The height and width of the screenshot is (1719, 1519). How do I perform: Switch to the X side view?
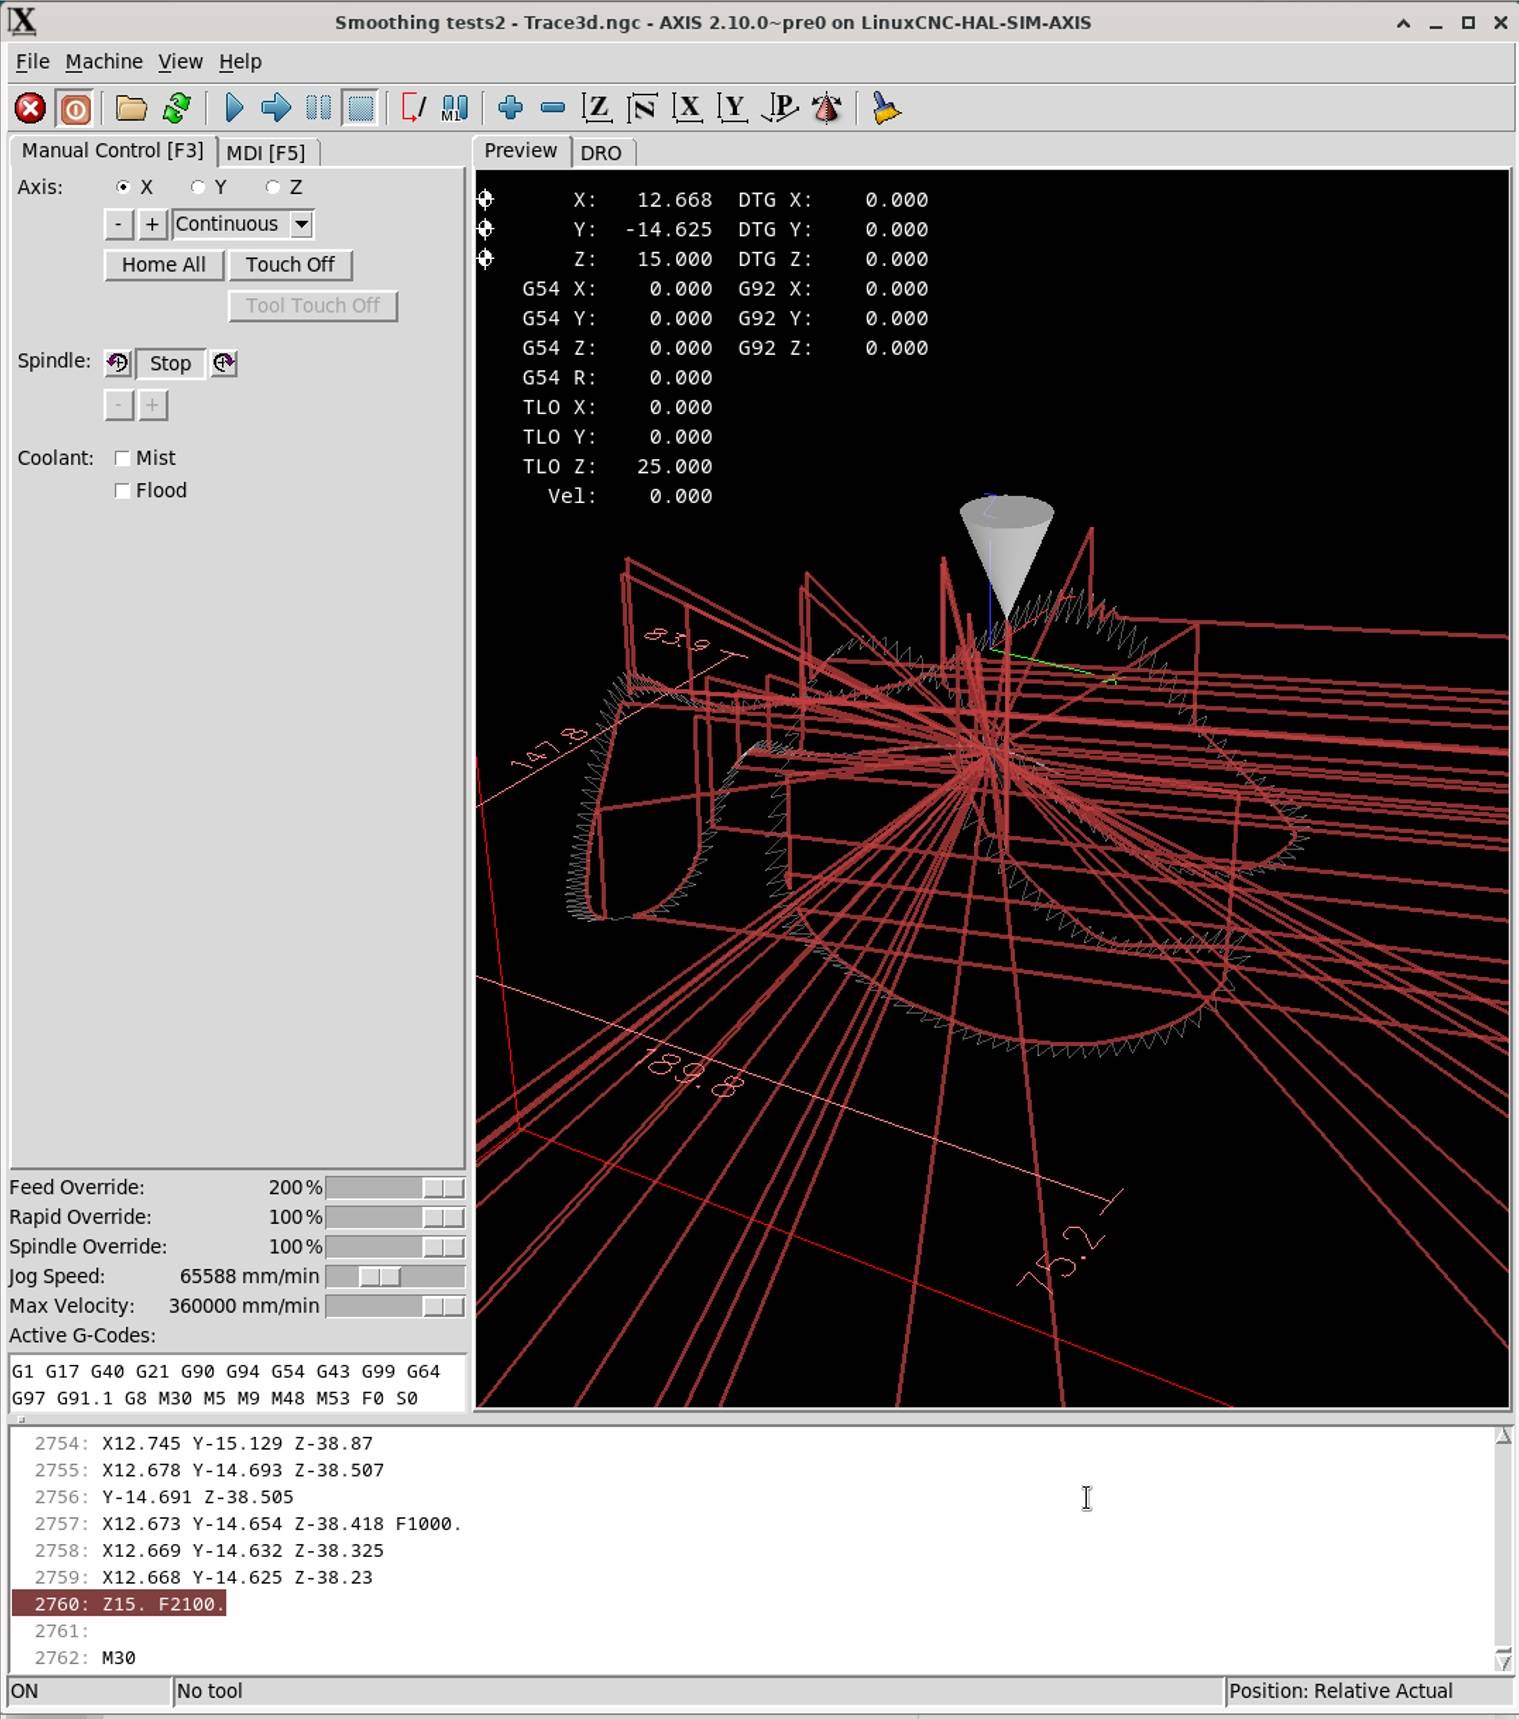pos(688,108)
